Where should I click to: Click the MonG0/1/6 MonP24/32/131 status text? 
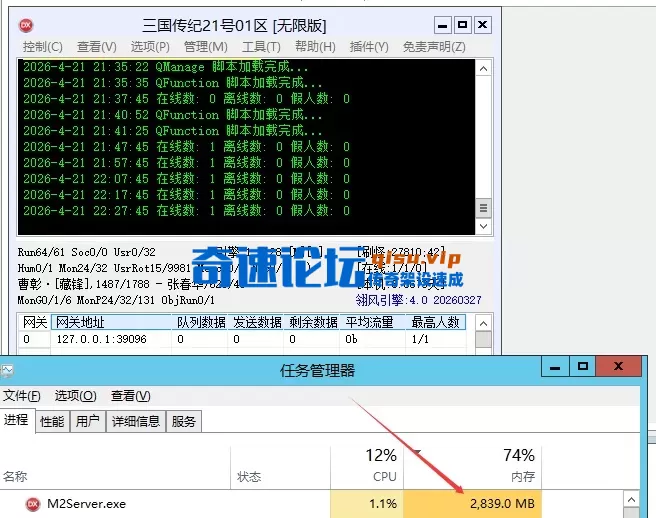point(116,300)
